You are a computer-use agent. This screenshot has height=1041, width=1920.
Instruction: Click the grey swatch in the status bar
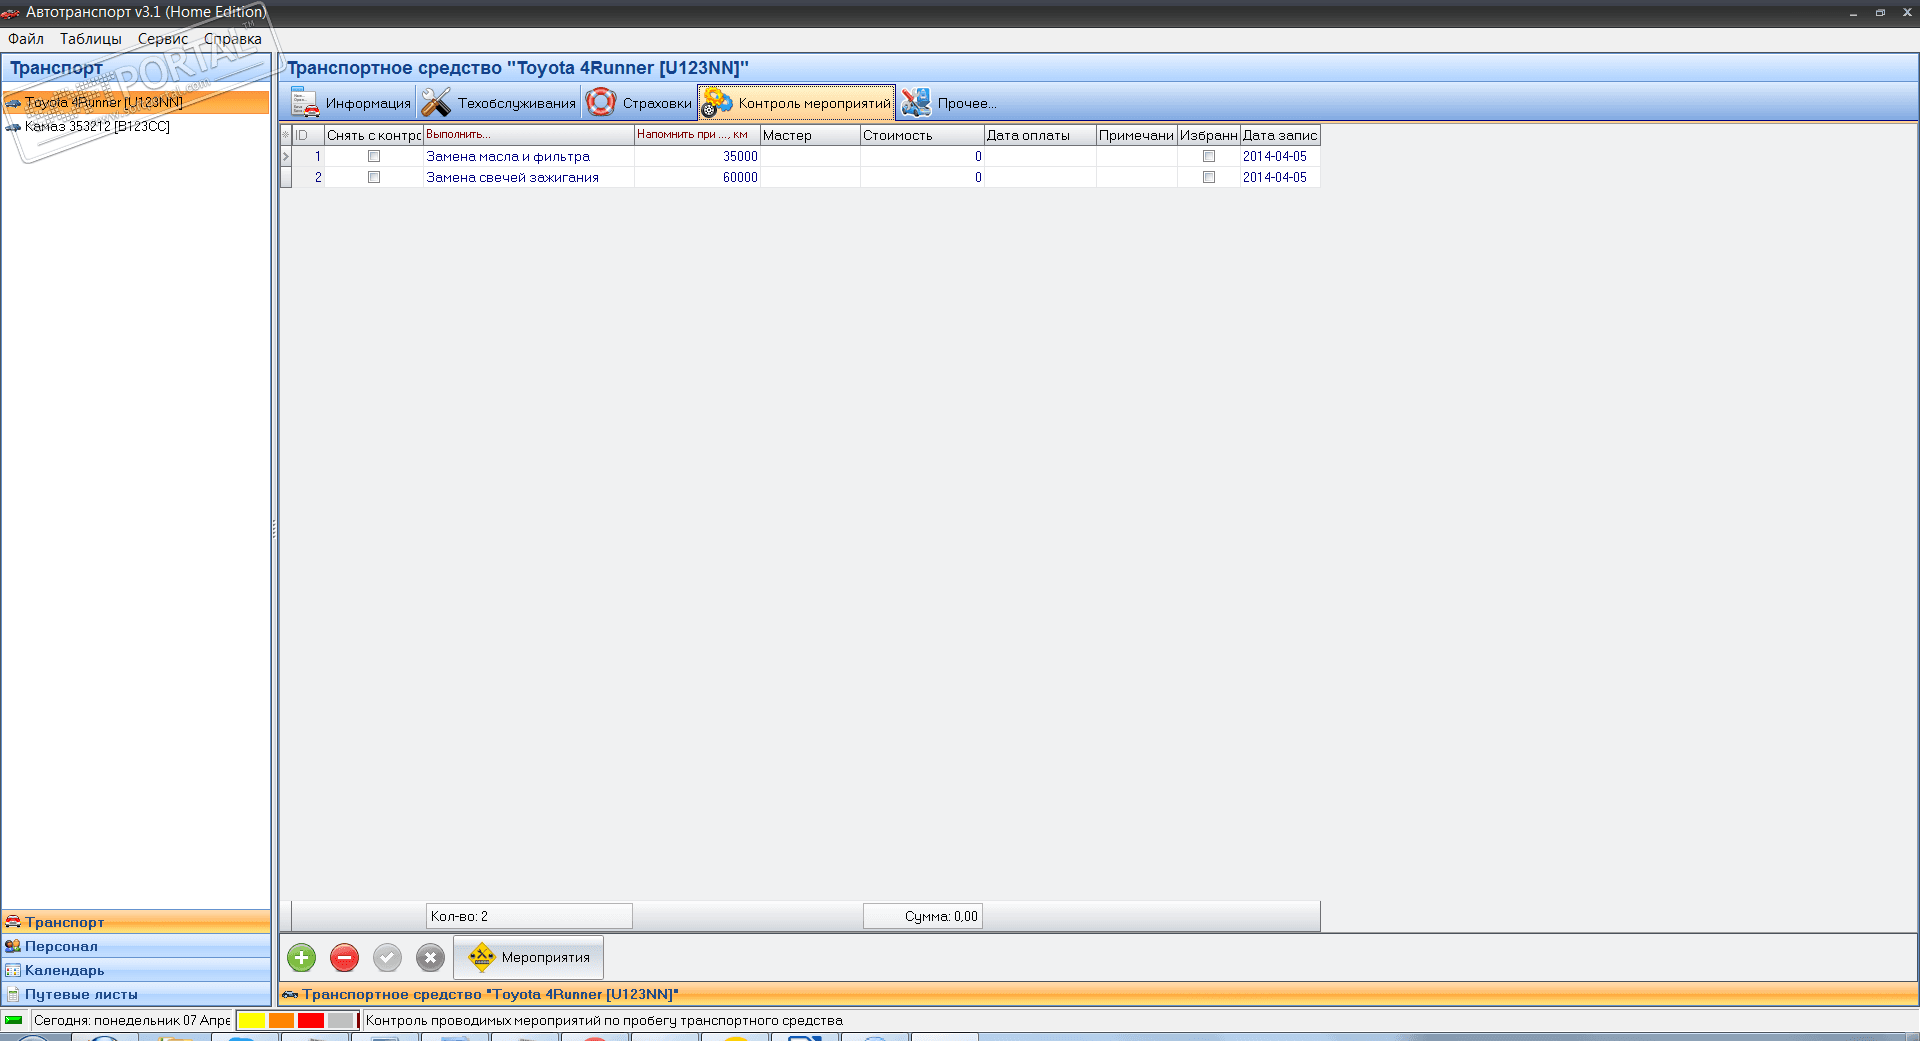[340, 1020]
